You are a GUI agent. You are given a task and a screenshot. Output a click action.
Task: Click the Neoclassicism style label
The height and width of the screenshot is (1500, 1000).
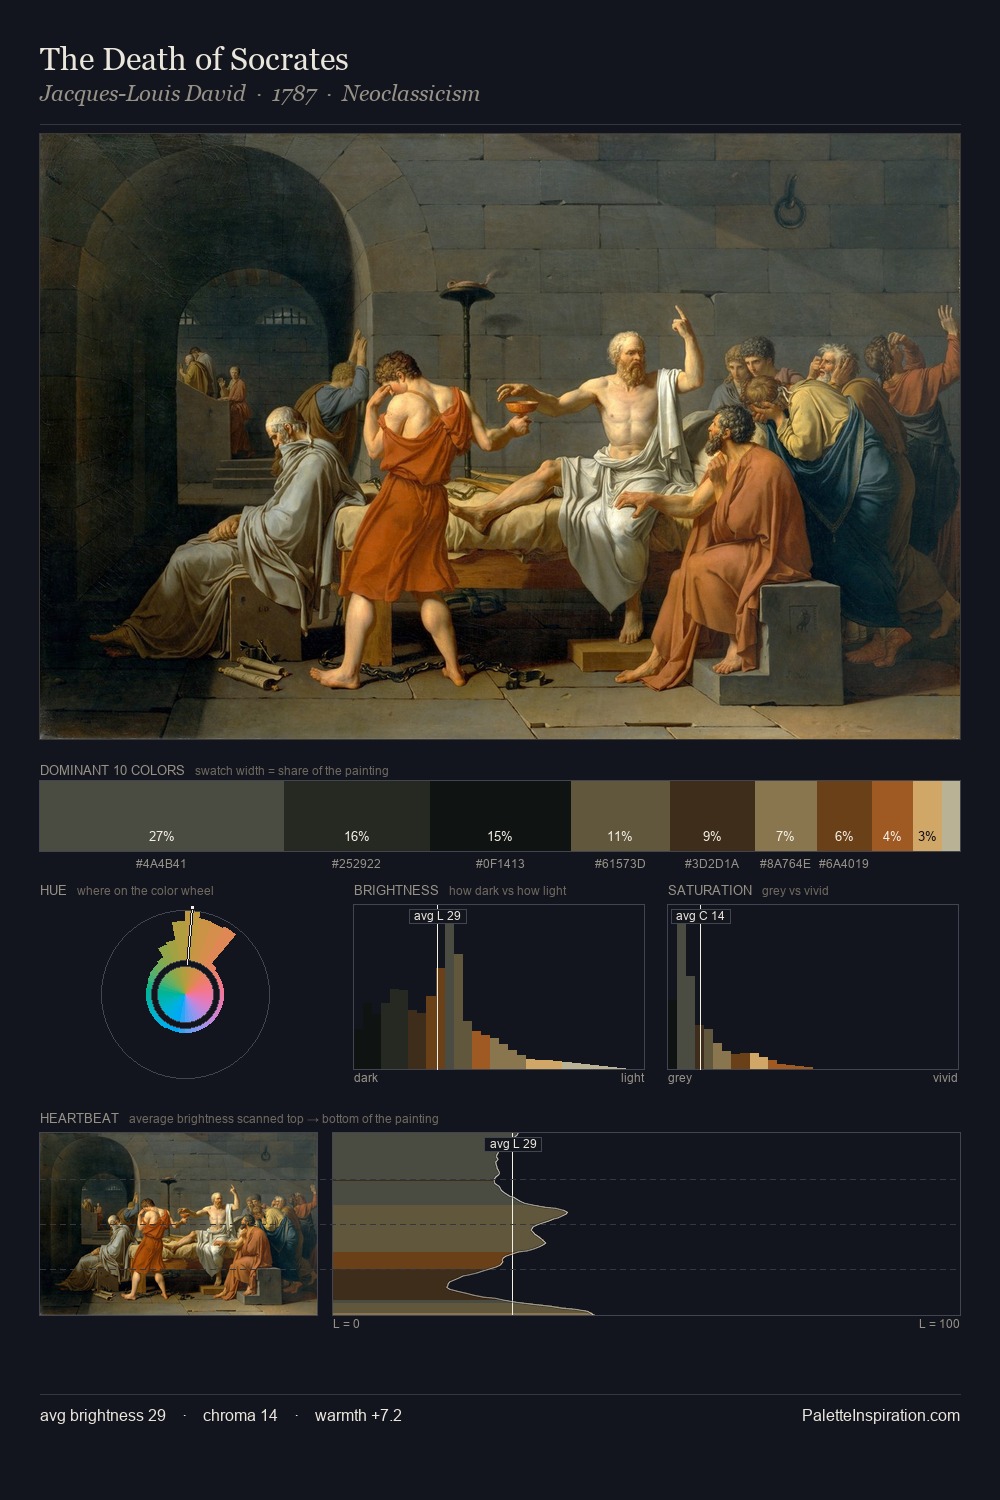pyautogui.click(x=411, y=94)
